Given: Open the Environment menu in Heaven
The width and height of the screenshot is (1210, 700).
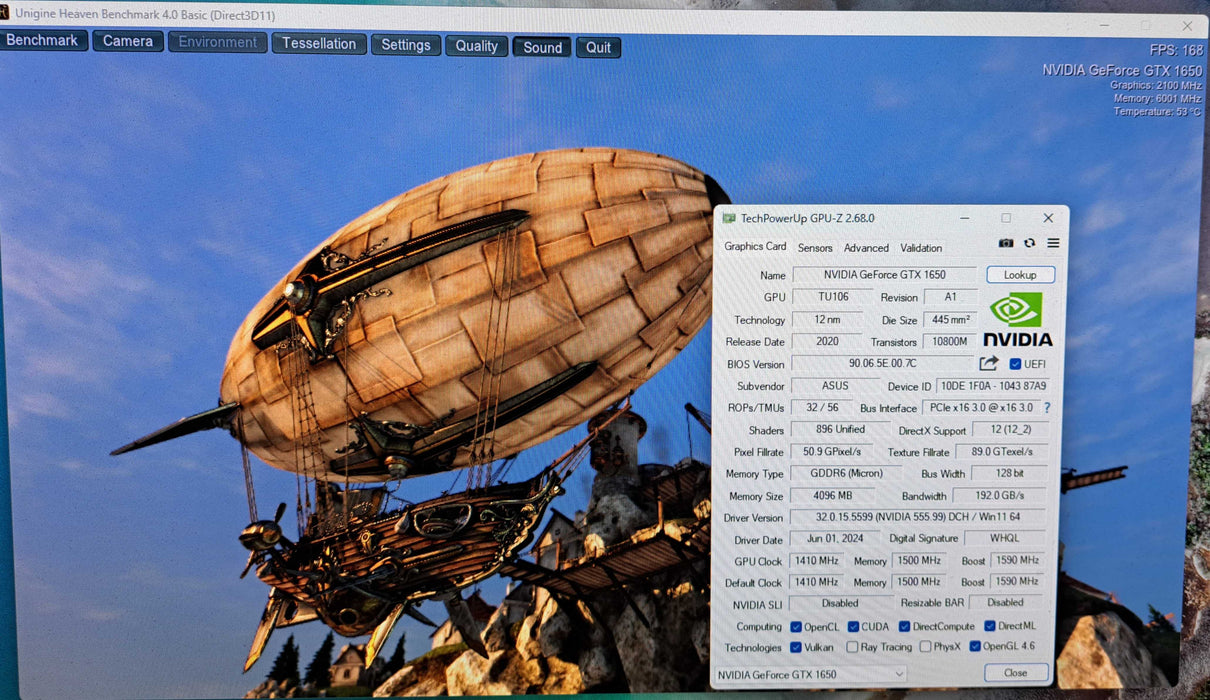Looking at the screenshot, I should (218, 42).
